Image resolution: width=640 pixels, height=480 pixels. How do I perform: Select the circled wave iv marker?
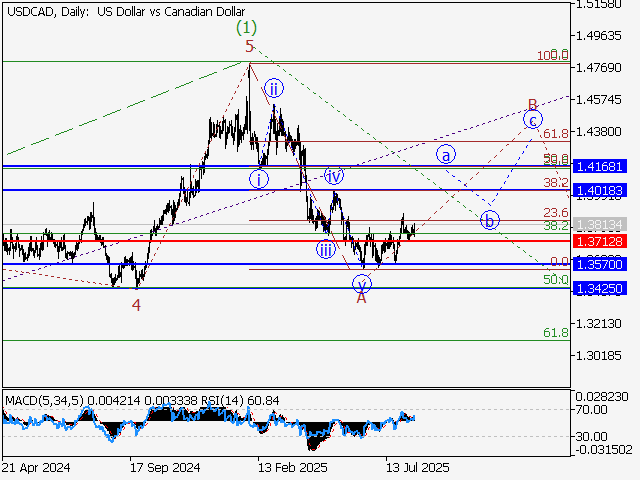[335, 175]
